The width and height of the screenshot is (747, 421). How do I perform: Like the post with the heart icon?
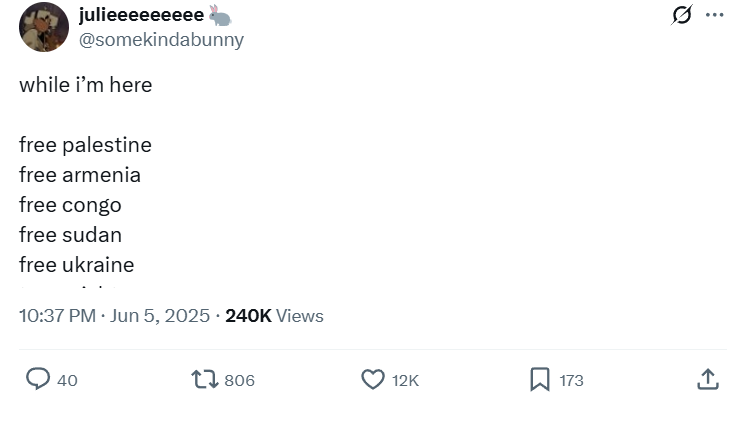click(x=372, y=379)
